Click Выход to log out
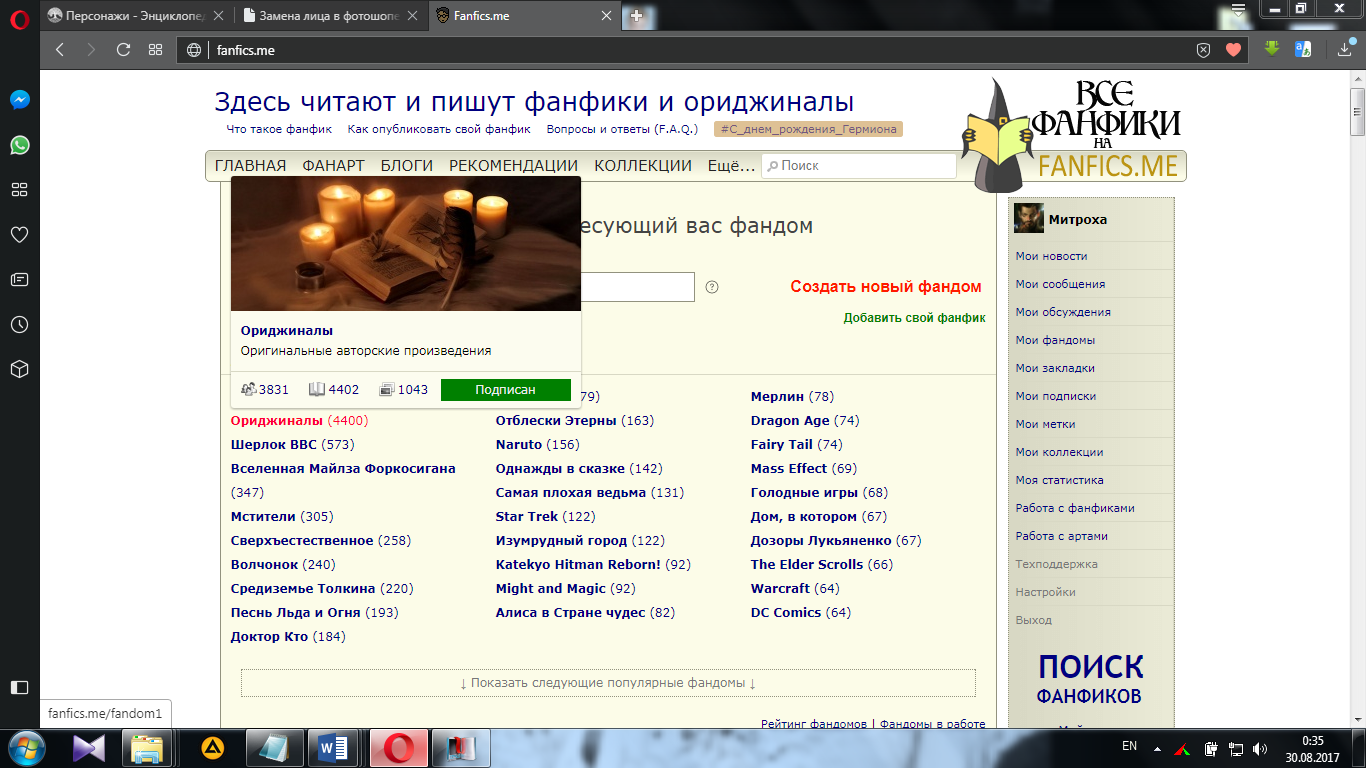1366x768 pixels. (x=1033, y=620)
